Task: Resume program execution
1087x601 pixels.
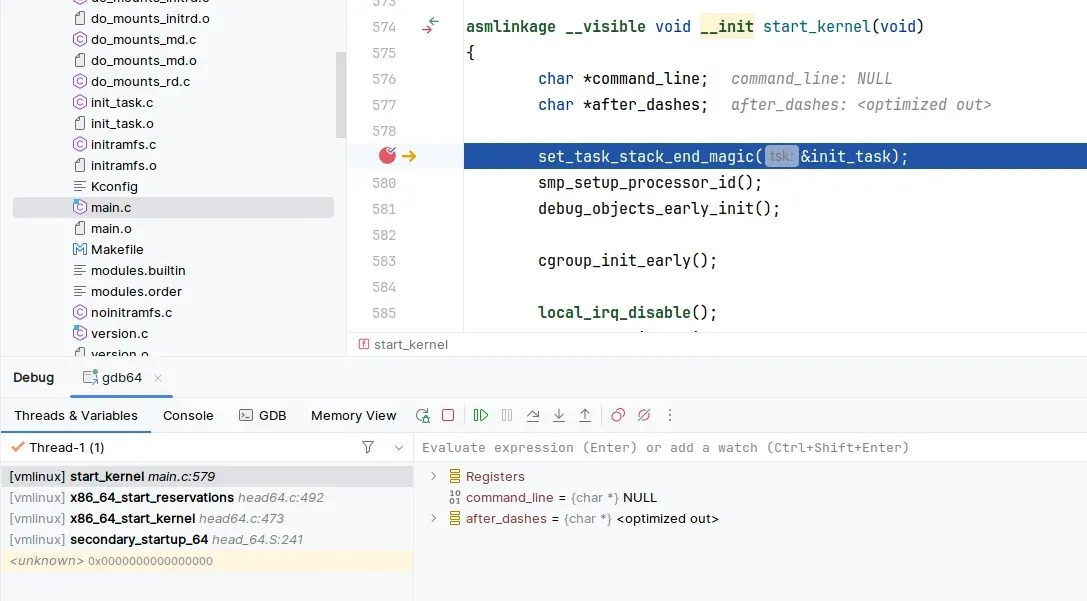Action: click(480, 415)
